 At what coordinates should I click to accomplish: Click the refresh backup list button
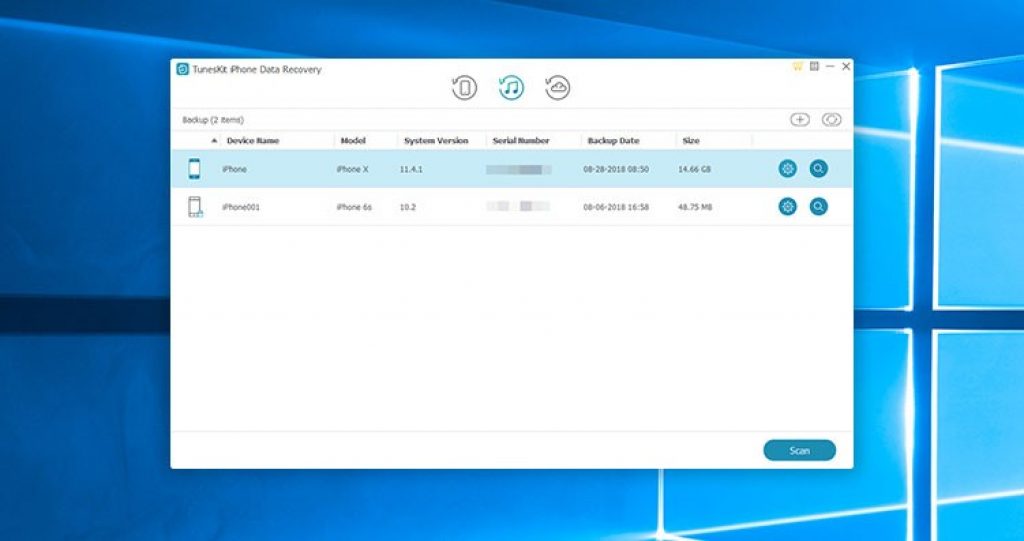[831, 120]
